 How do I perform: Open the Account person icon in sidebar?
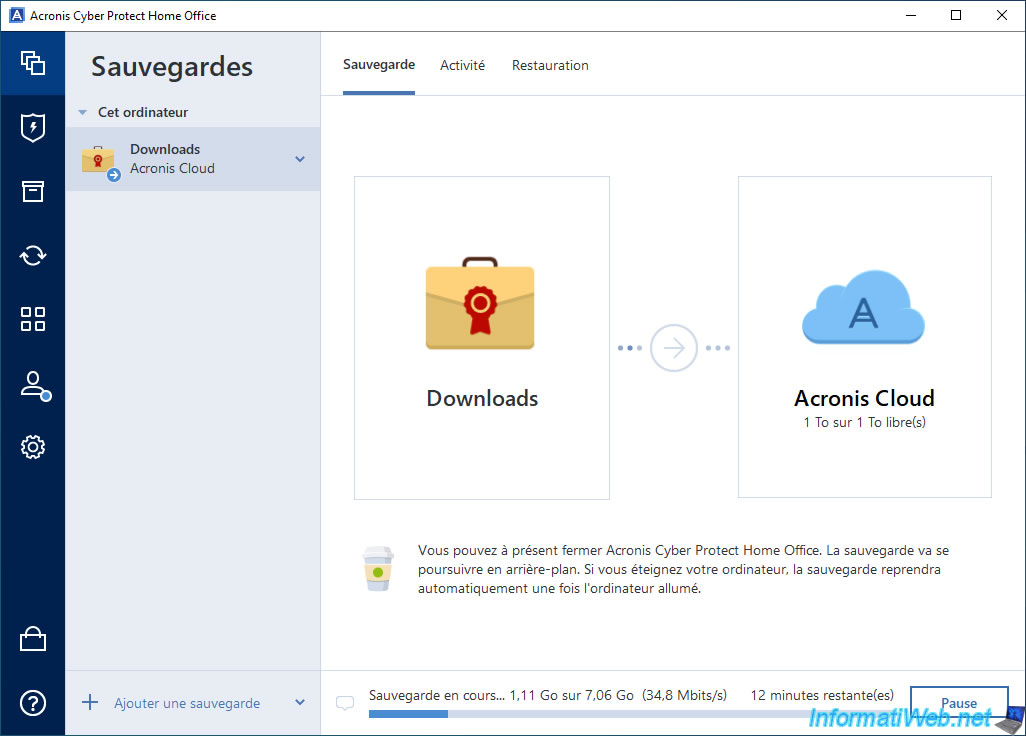[x=35, y=385]
